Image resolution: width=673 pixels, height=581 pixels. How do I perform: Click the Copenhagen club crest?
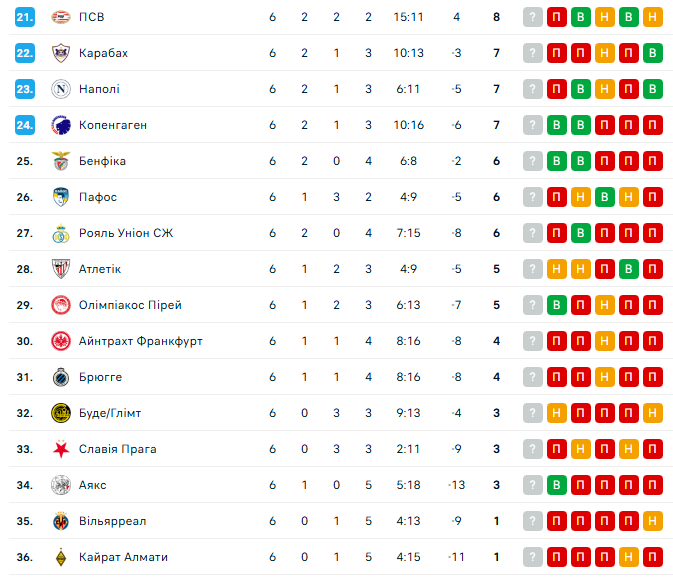[x=60, y=125]
